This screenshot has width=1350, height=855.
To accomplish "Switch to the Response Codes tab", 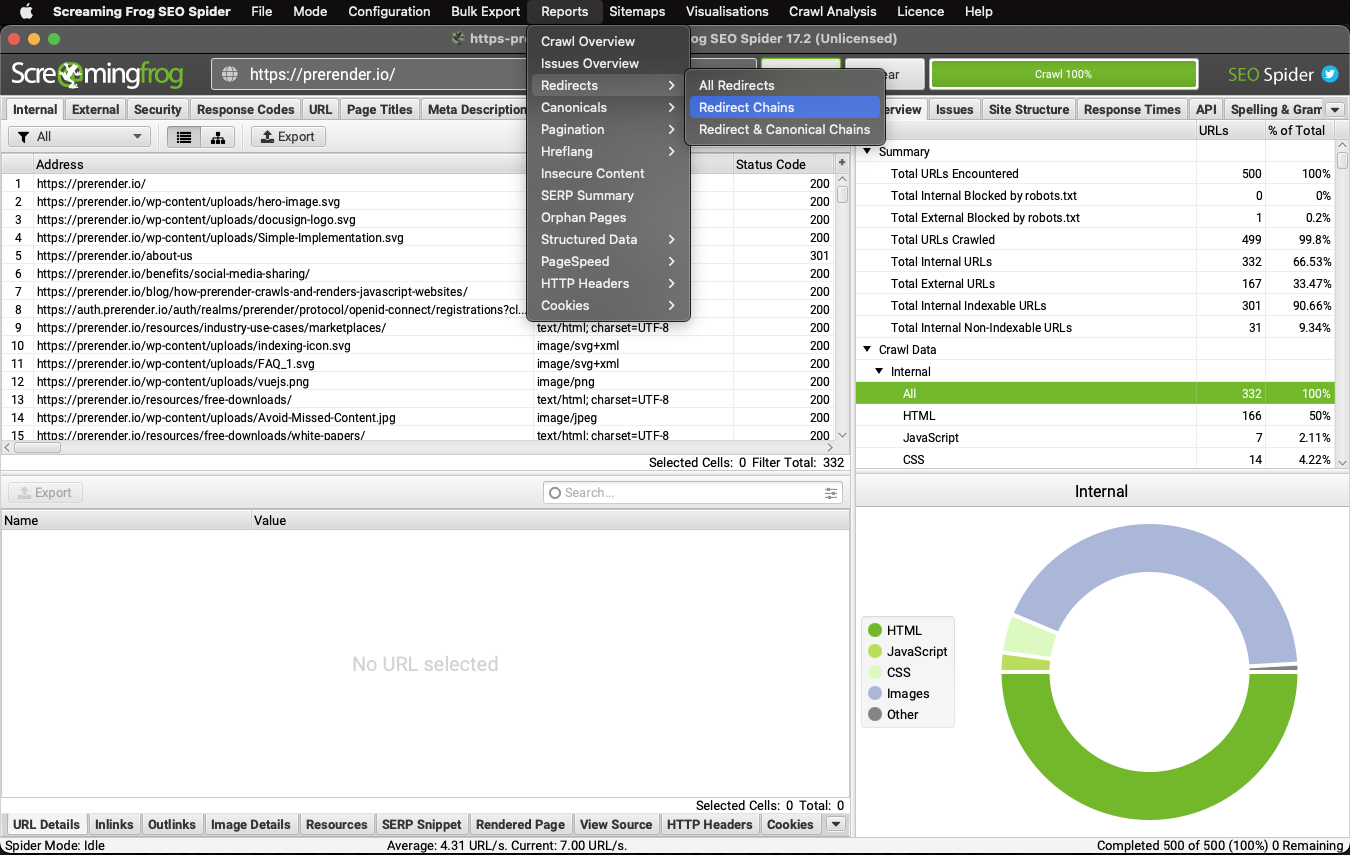I will point(246,110).
